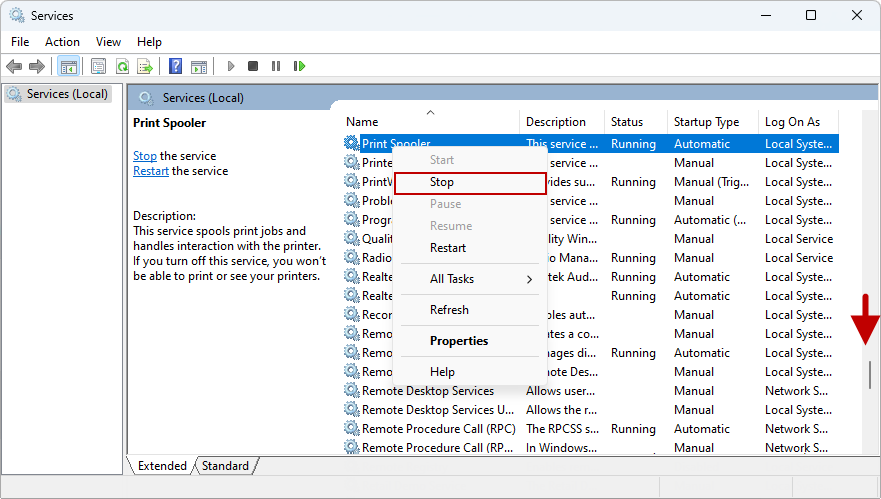Viewport: 881px width, 499px height.
Task: Switch to the Standard tab
Action: 226,466
